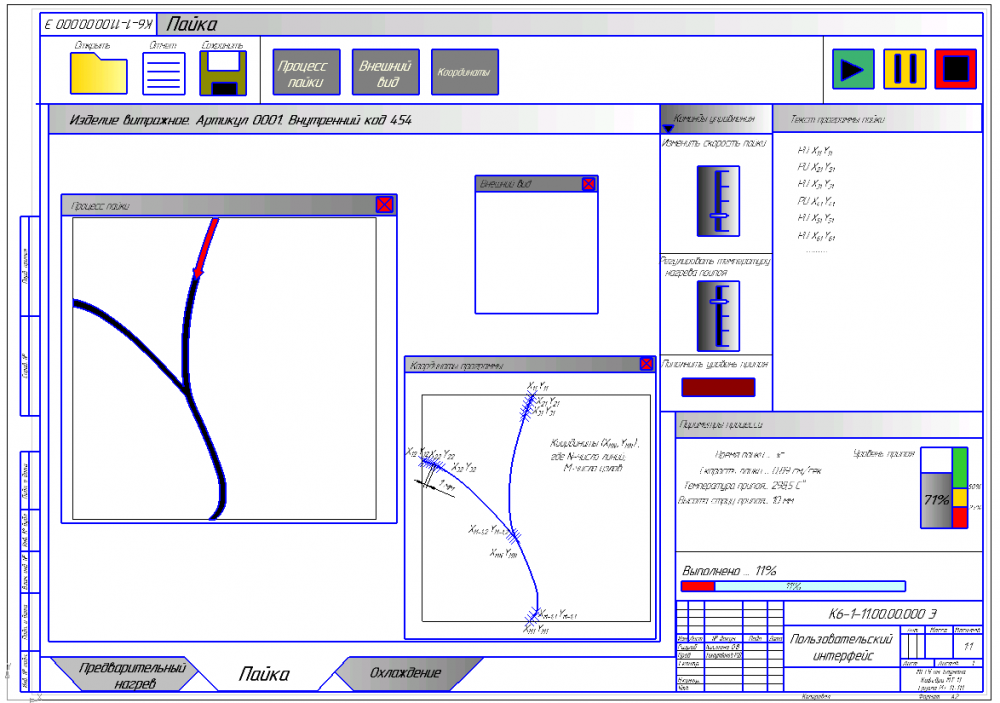This screenshot has width=1000, height=703.
Task: Click the soldering speed slider
Action: pos(718,201)
